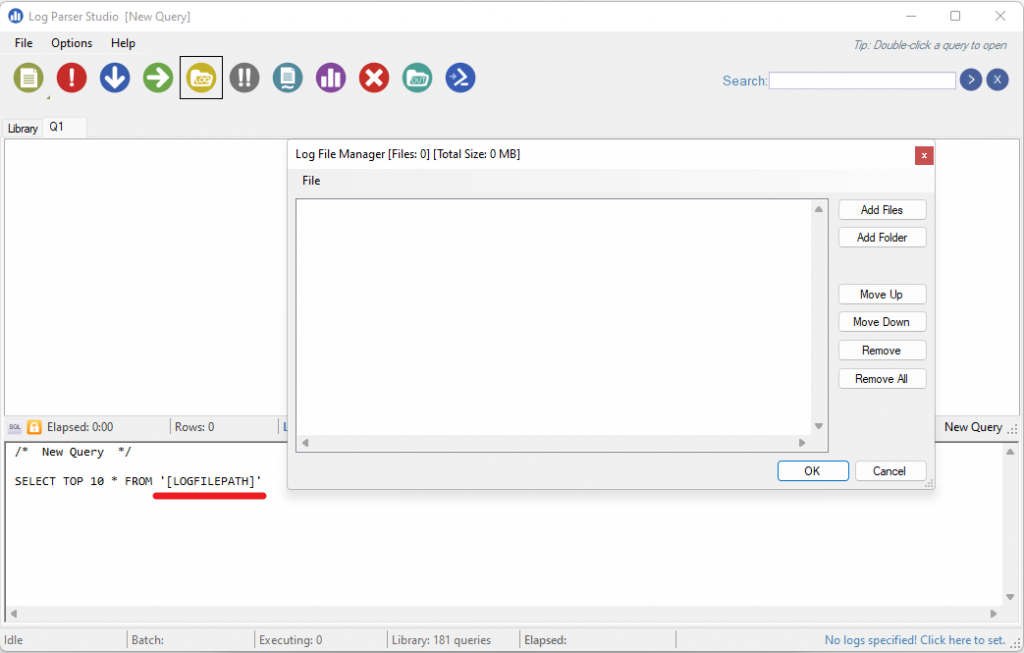
Task: Click the Search input field
Action: (x=862, y=81)
